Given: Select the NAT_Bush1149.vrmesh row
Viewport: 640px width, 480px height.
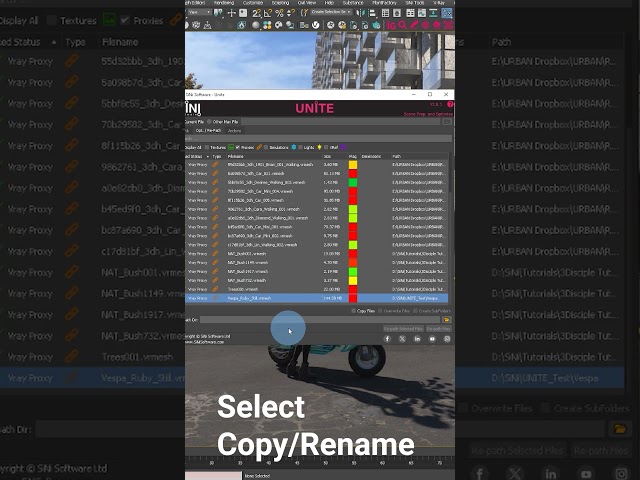Looking at the screenshot, I should [x=317, y=262].
